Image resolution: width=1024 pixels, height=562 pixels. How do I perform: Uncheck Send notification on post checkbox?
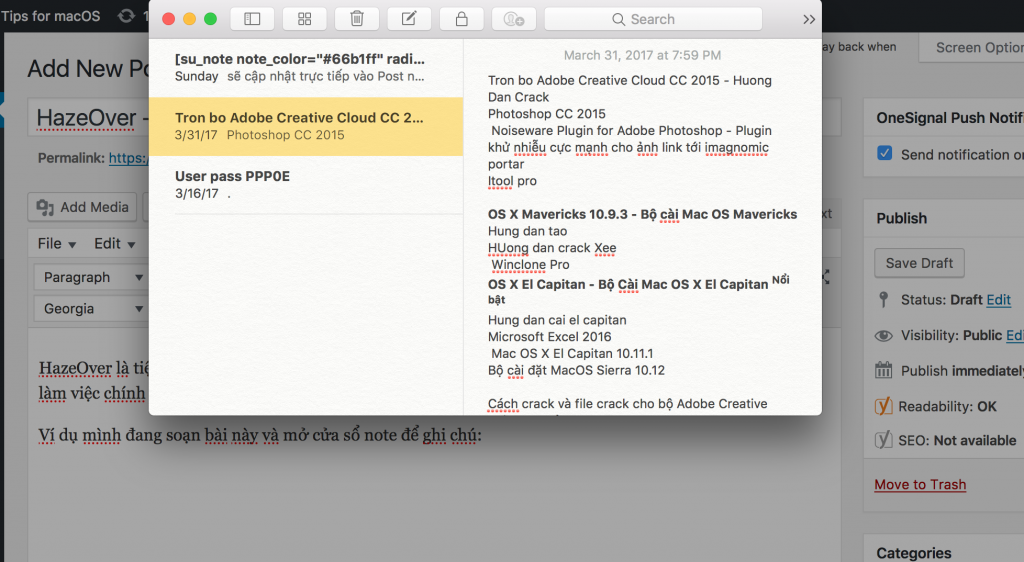pos(884,154)
